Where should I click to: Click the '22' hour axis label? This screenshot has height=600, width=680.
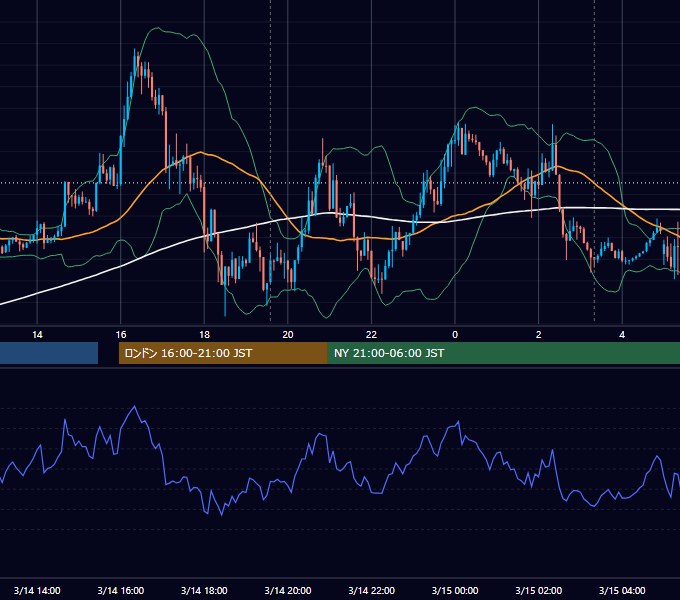tap(371, 335)
